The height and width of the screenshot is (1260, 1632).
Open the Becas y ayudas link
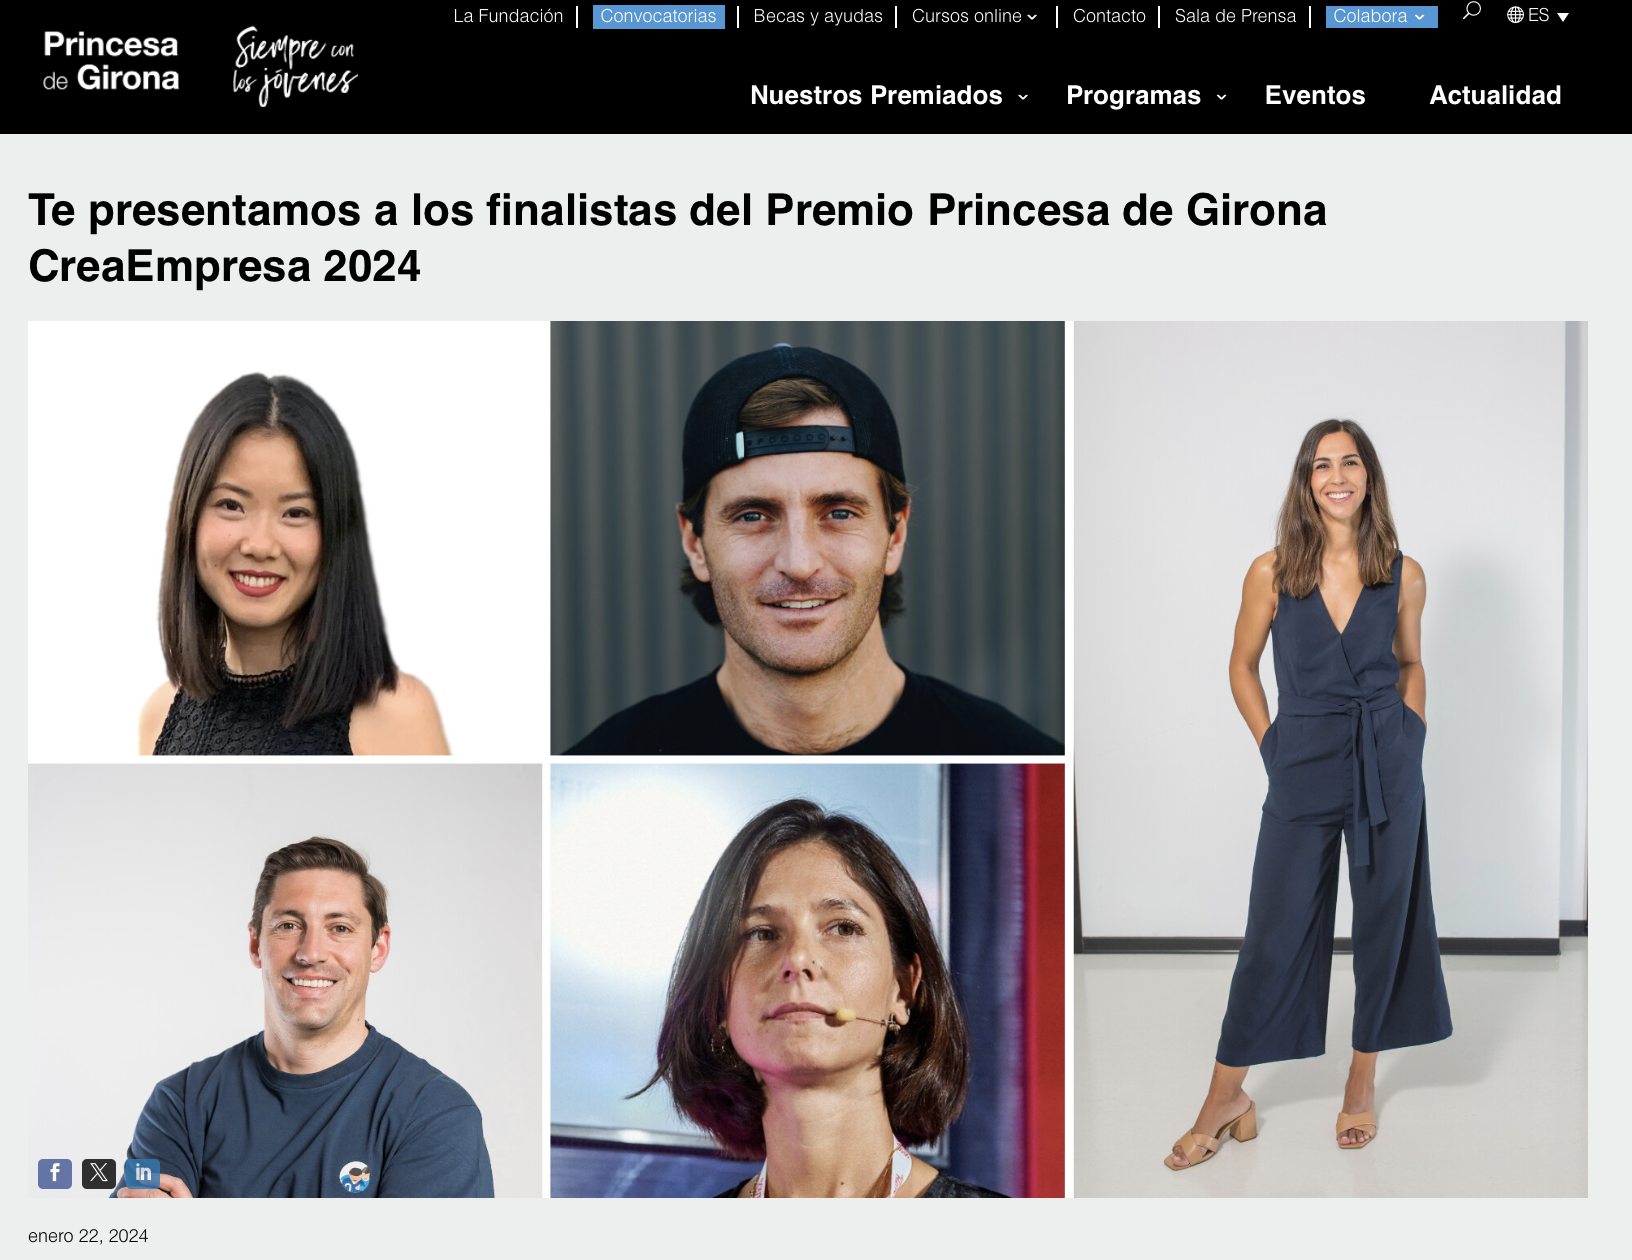[818, 16]
